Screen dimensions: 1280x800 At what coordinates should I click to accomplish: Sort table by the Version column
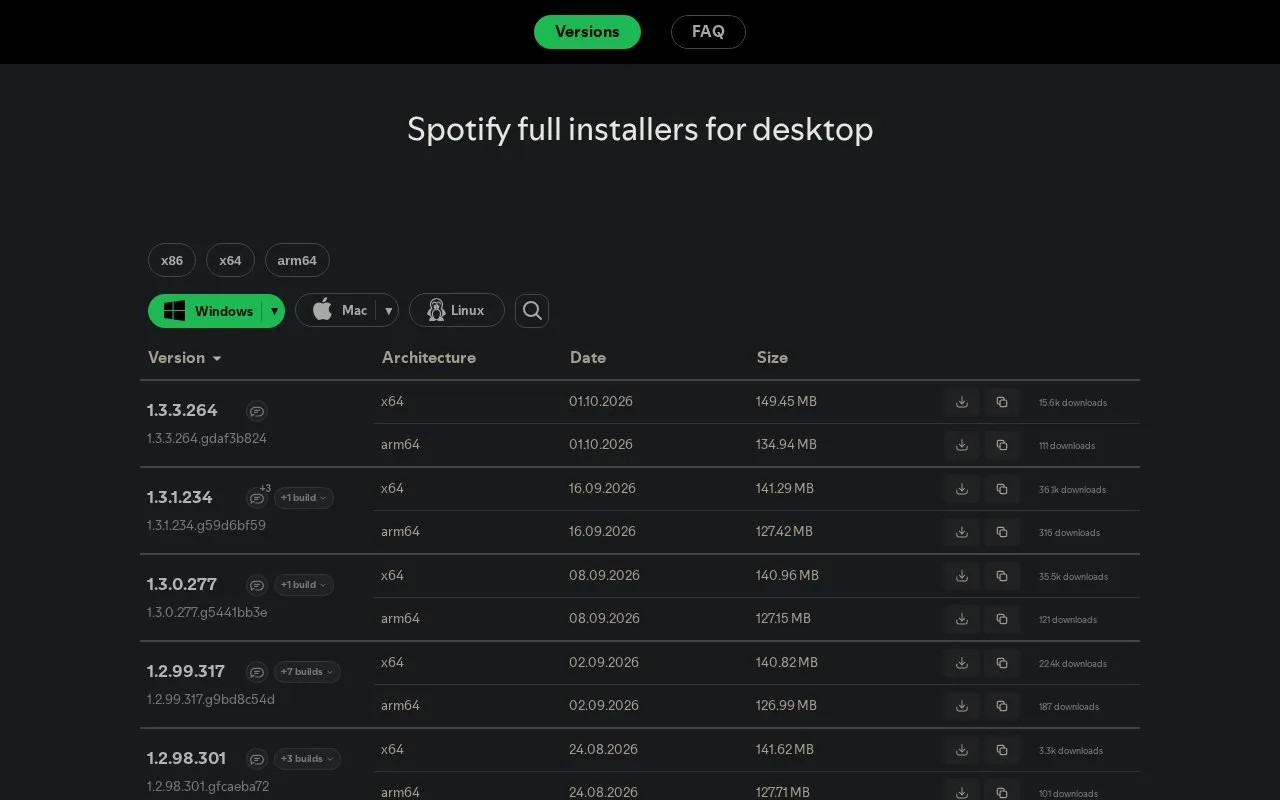[184, 358]
